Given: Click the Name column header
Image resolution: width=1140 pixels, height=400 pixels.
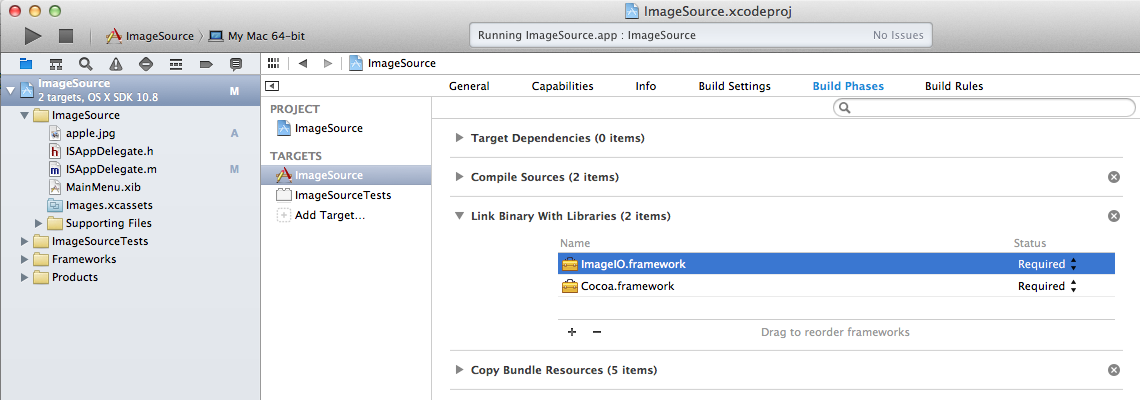Looking at the screenshot, I should [575, 243].
